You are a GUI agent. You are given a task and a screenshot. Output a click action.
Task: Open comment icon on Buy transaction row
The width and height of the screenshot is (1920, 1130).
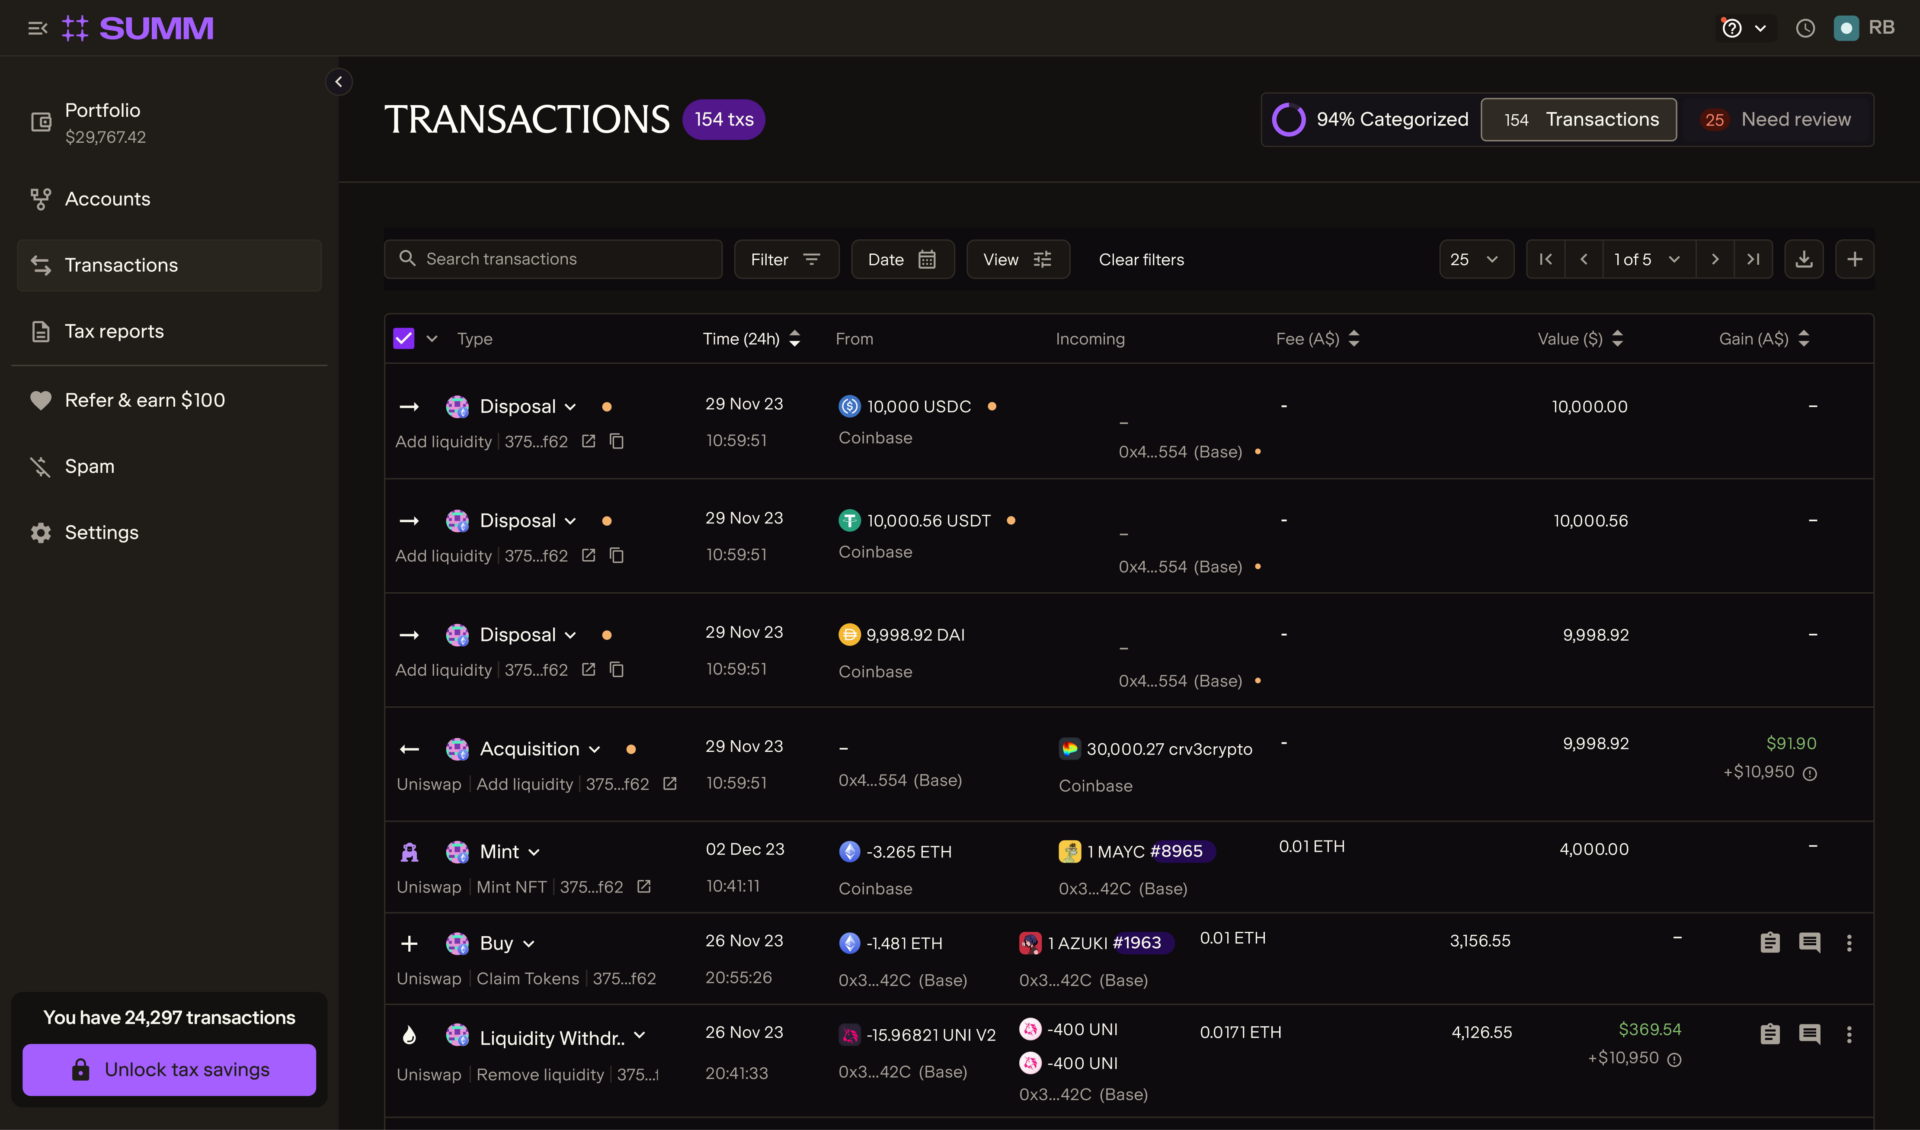(1809, 943)
